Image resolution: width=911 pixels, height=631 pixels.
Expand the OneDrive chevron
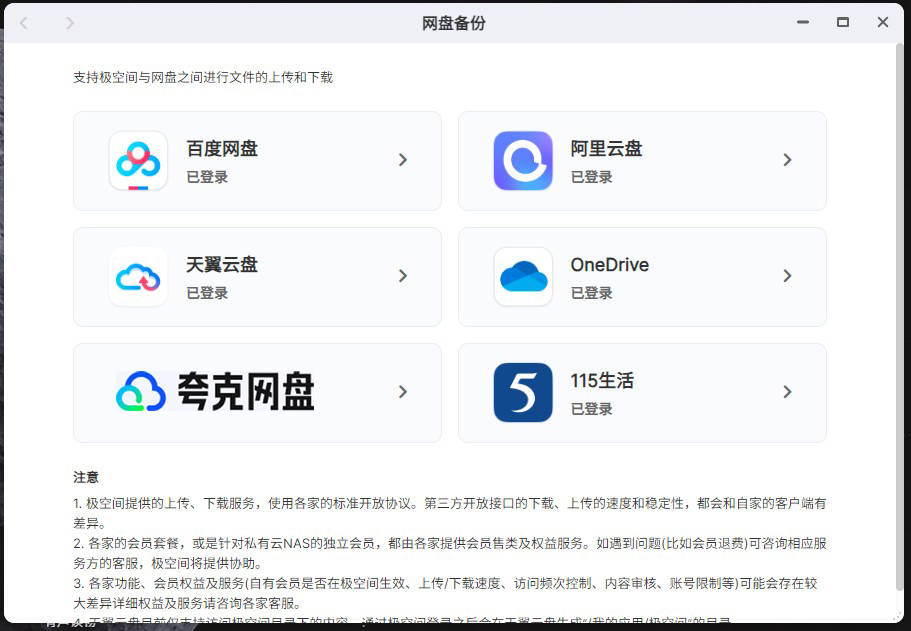[787, 275]
